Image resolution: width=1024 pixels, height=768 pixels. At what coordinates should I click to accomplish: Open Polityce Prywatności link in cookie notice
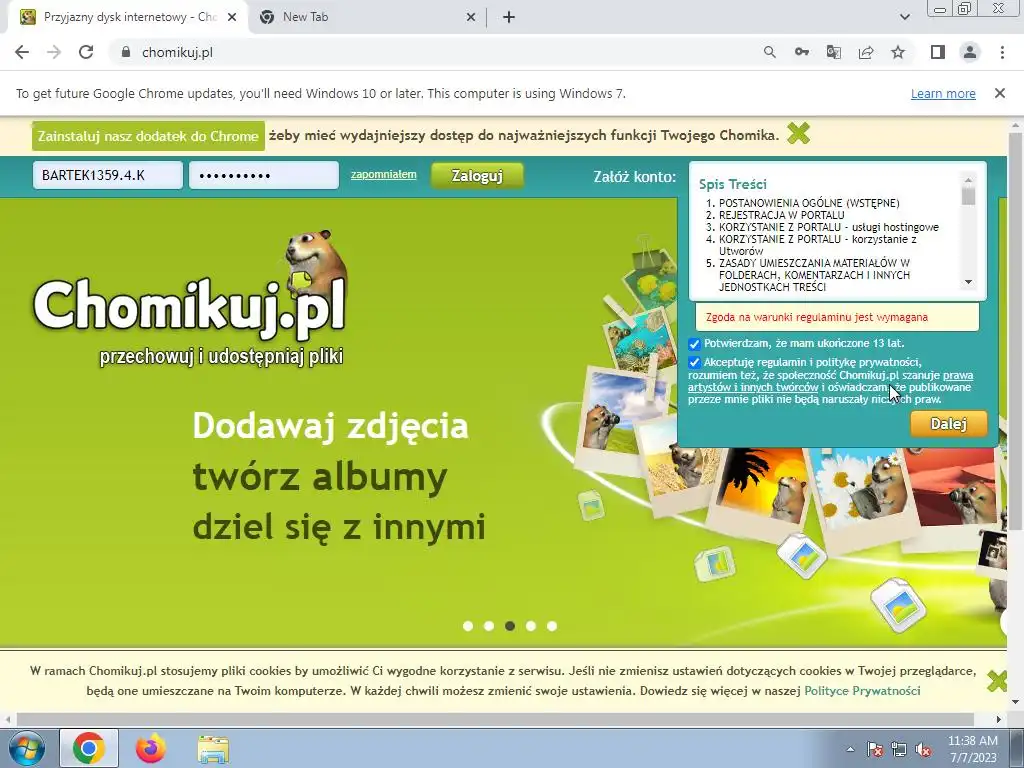(x=862, y=691)
